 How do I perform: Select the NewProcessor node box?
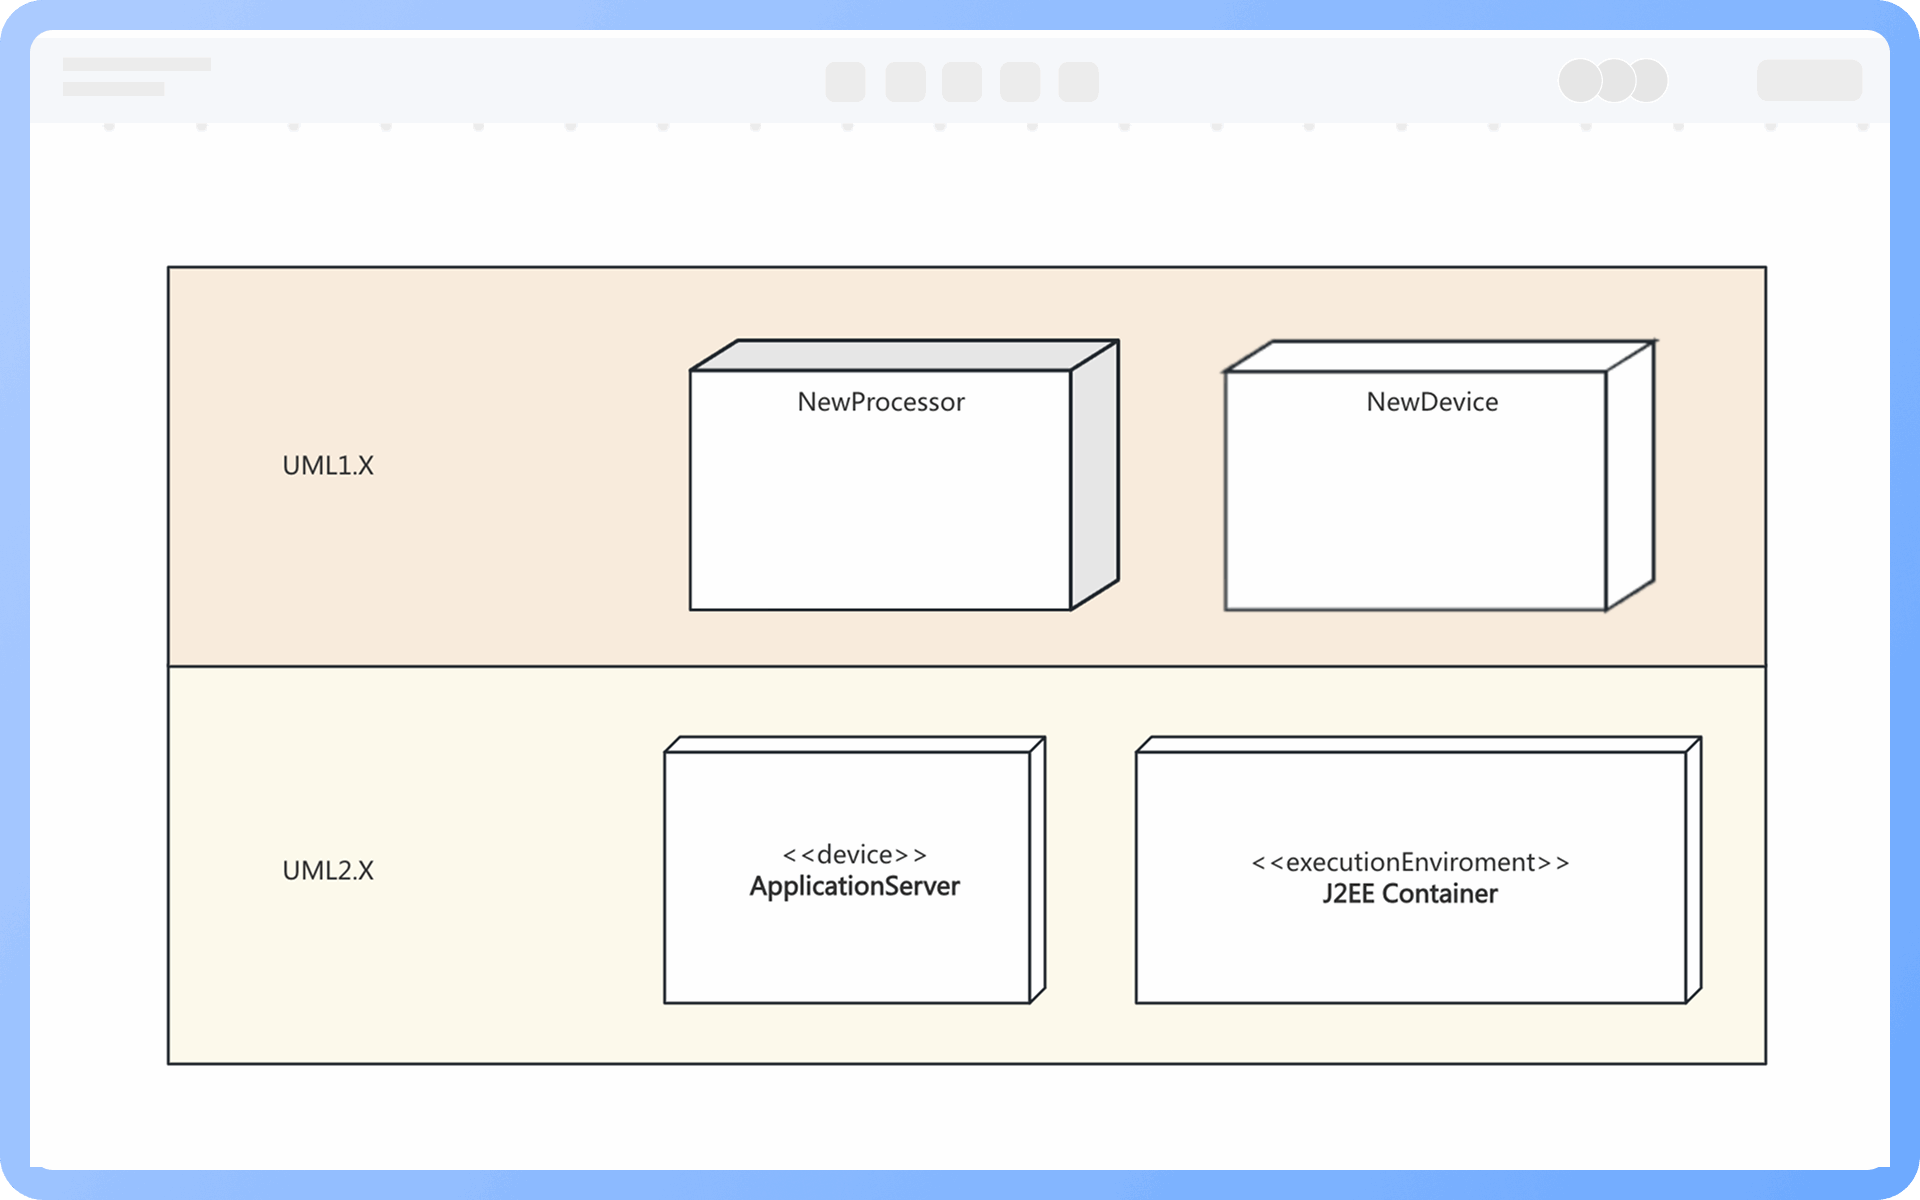(x=903, y=475)
